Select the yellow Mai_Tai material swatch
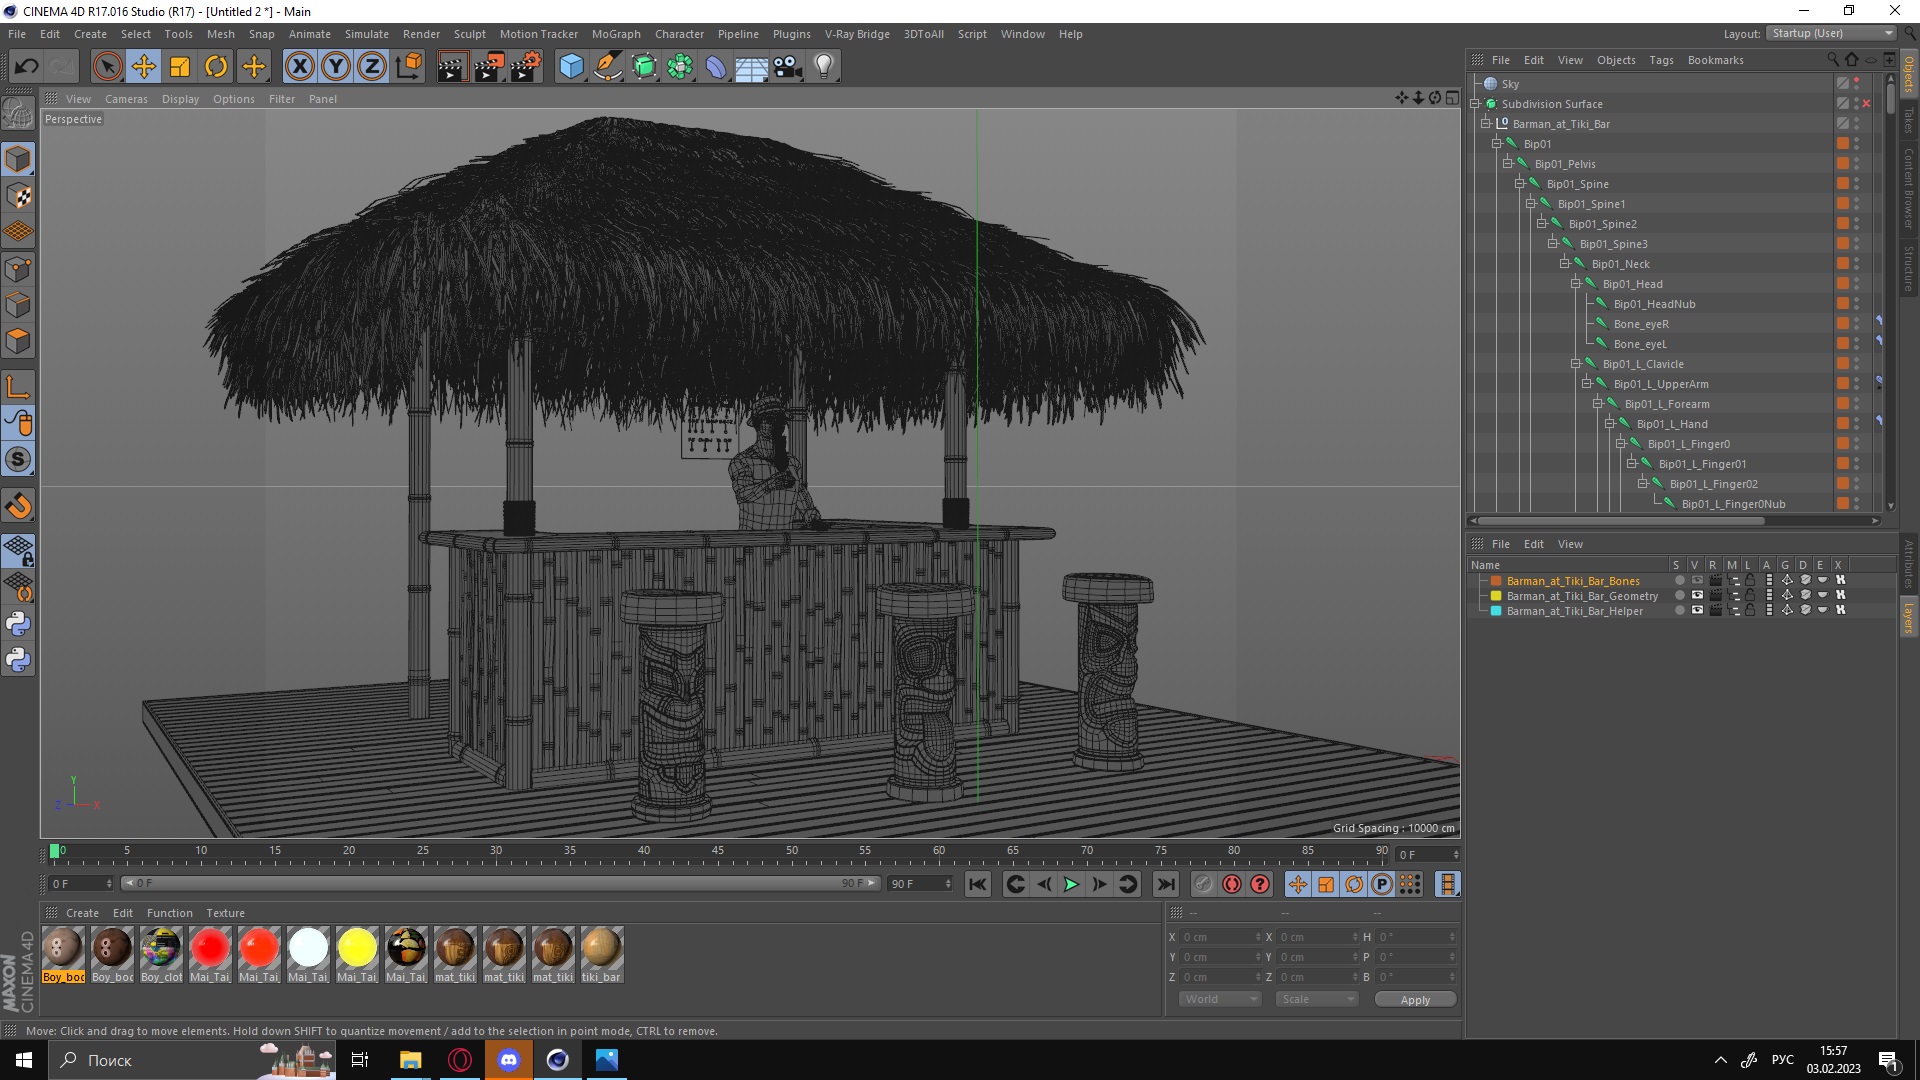Viewport: 1920px width, 1080px height. click(x=357, y=948)
